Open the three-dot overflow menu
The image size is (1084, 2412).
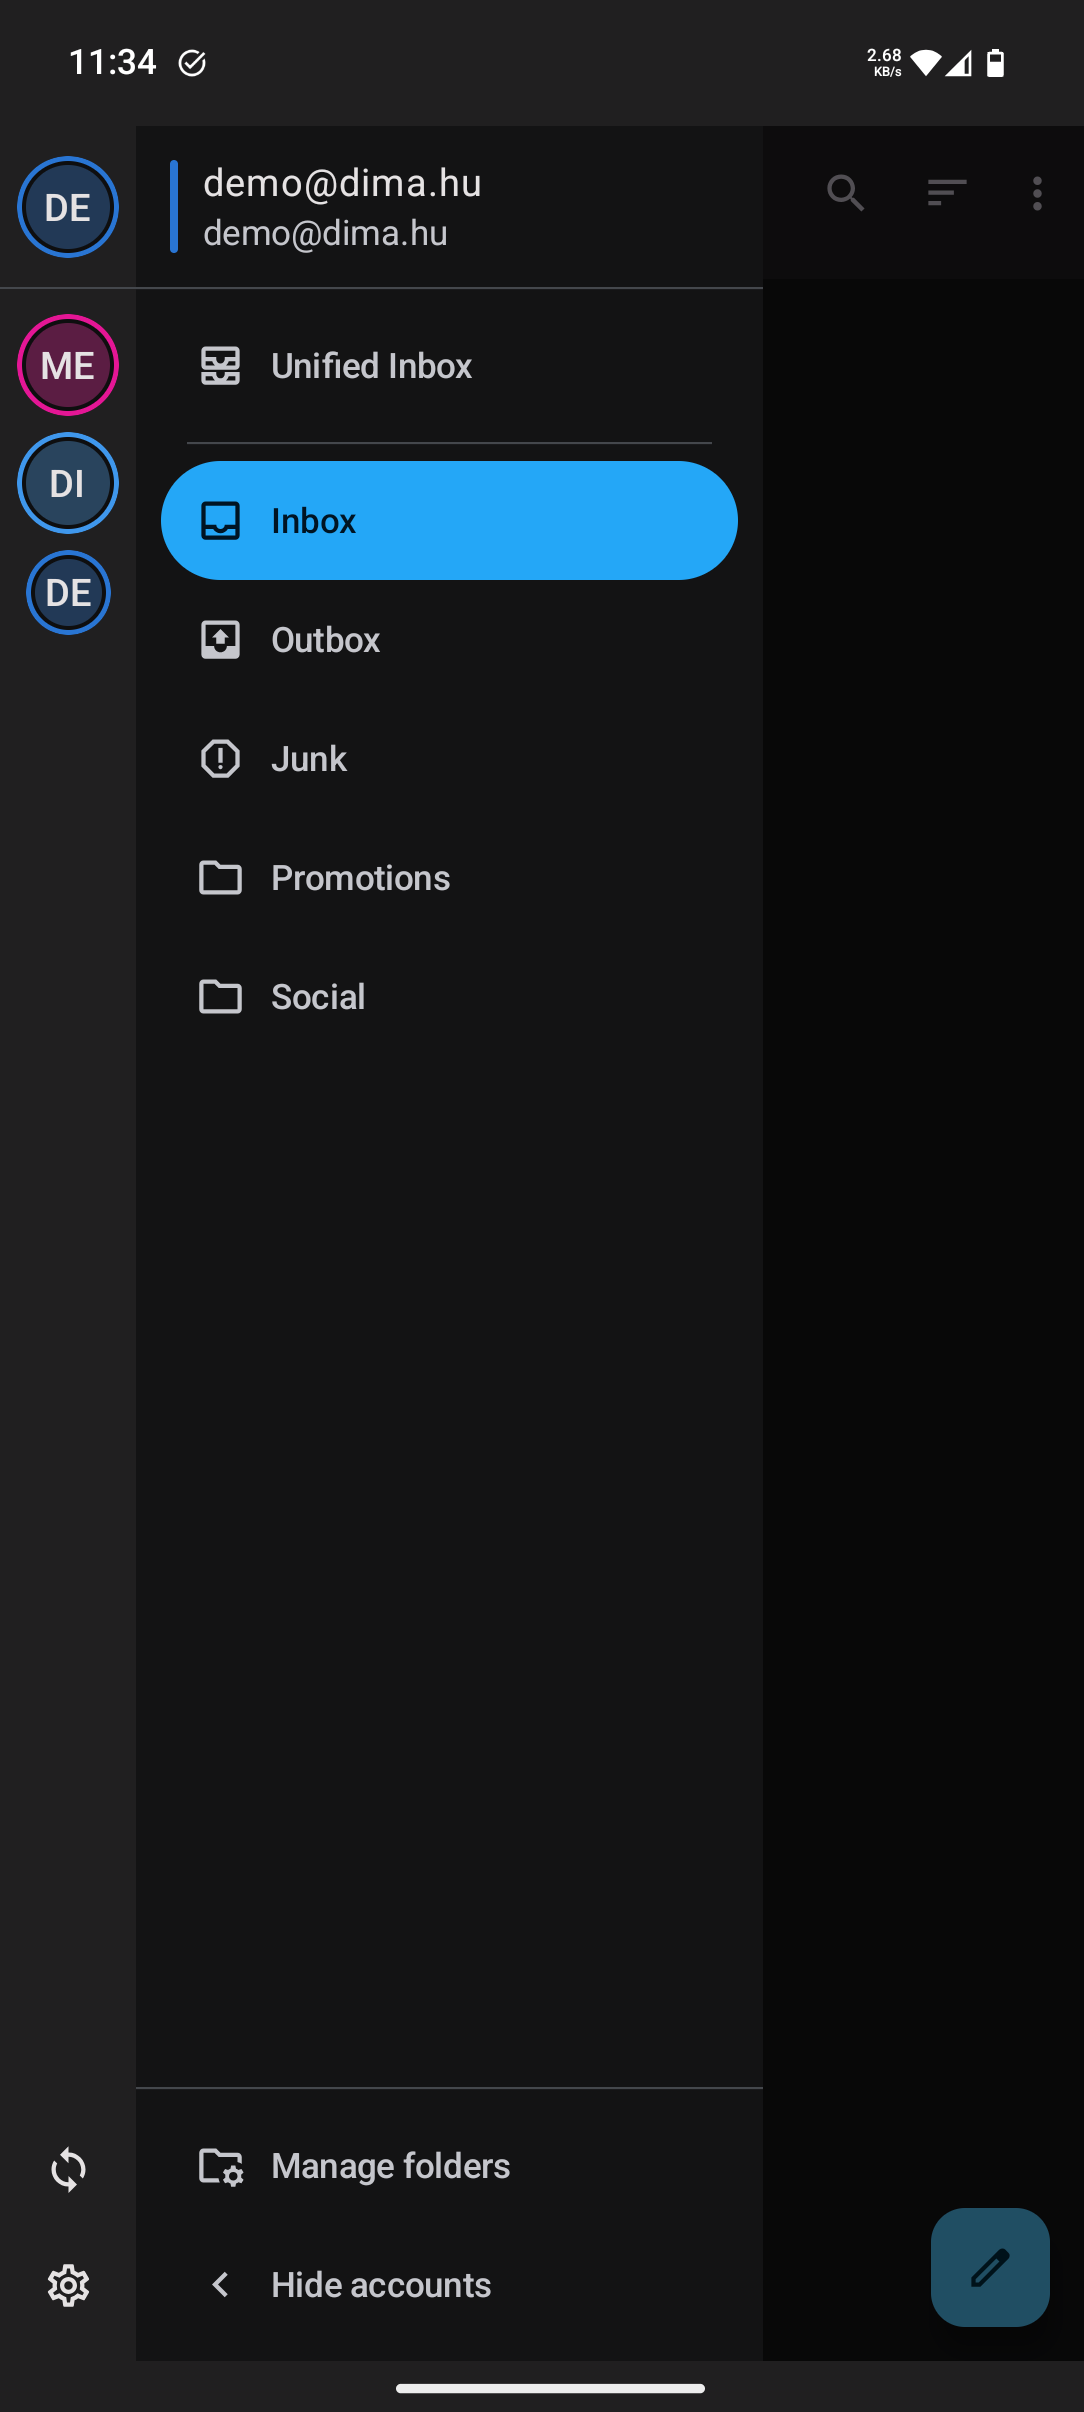pos(1037,193)
